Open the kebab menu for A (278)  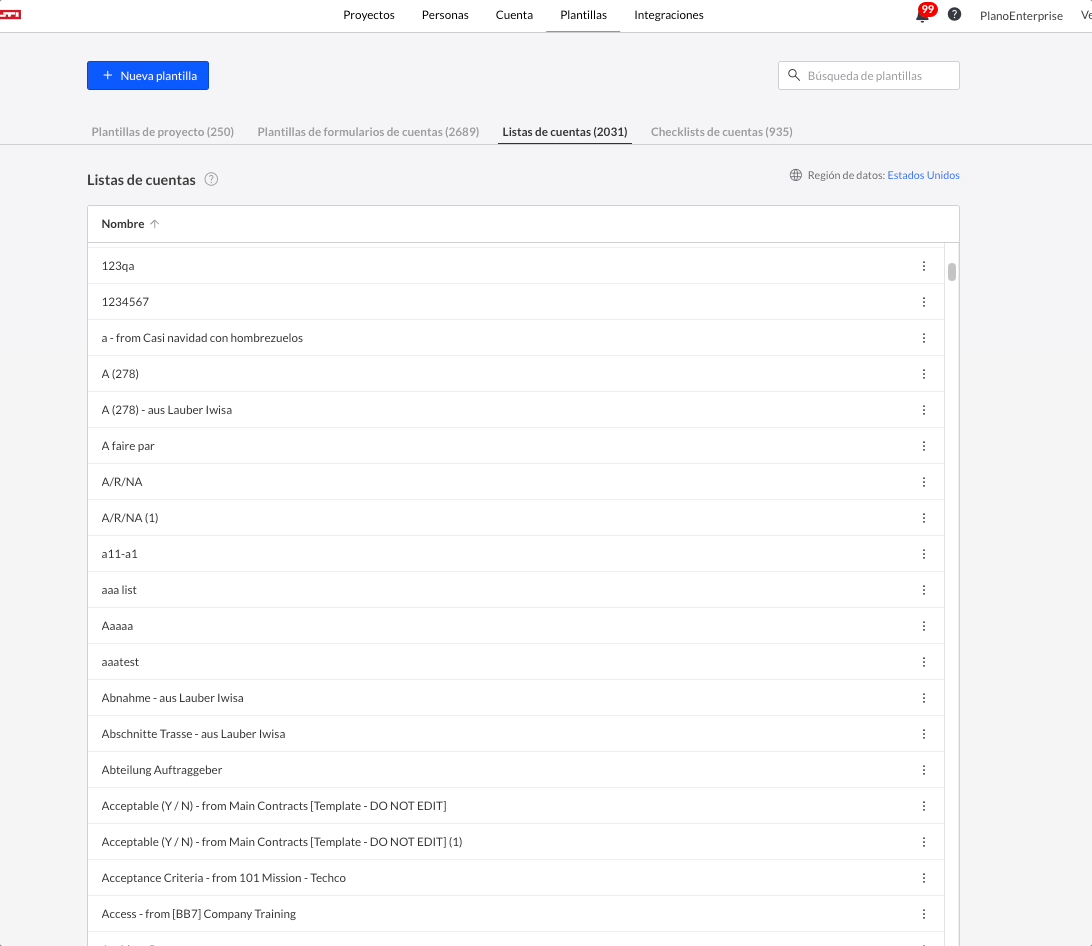click(x=923, y=374)
